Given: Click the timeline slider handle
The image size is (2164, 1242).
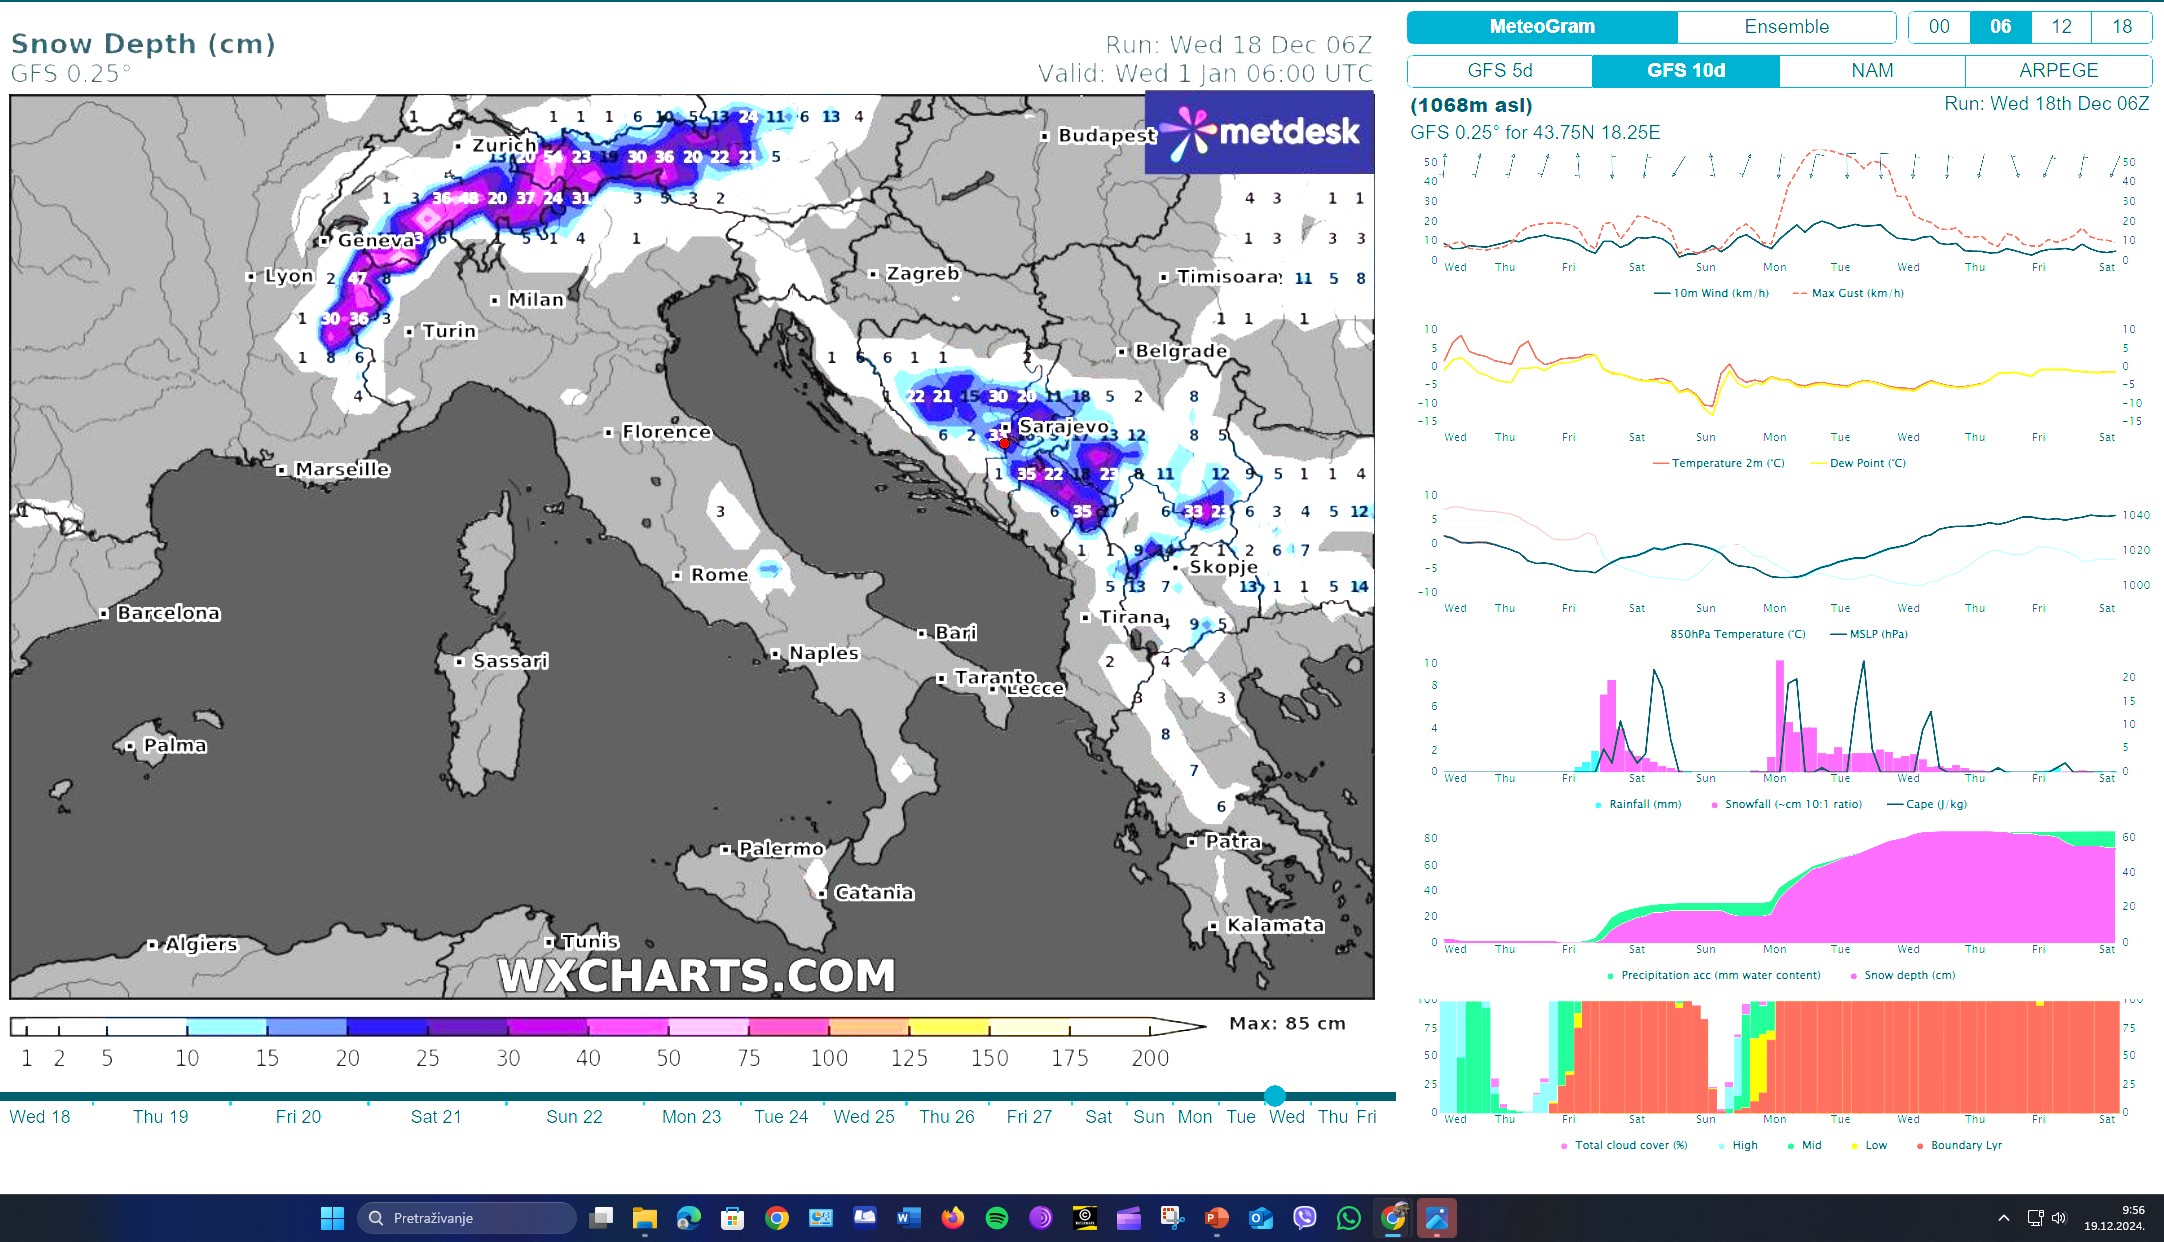Looking at the screenshot, I should coord(1275,1096).
